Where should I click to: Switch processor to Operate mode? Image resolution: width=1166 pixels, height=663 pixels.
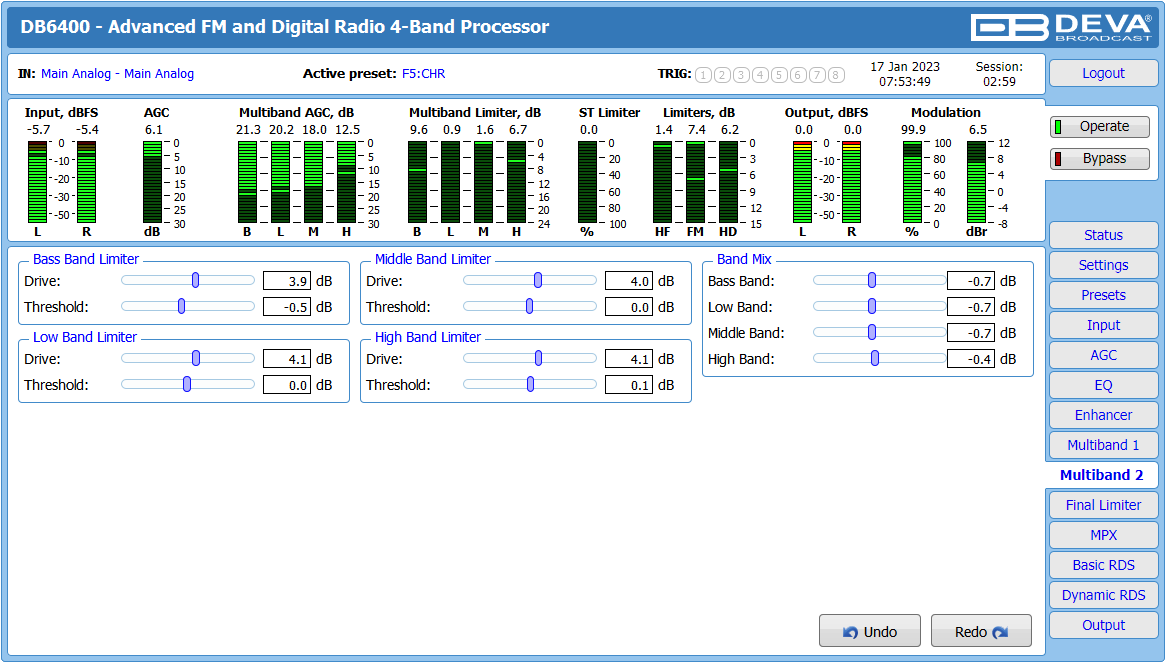[x=1100, y=127]
